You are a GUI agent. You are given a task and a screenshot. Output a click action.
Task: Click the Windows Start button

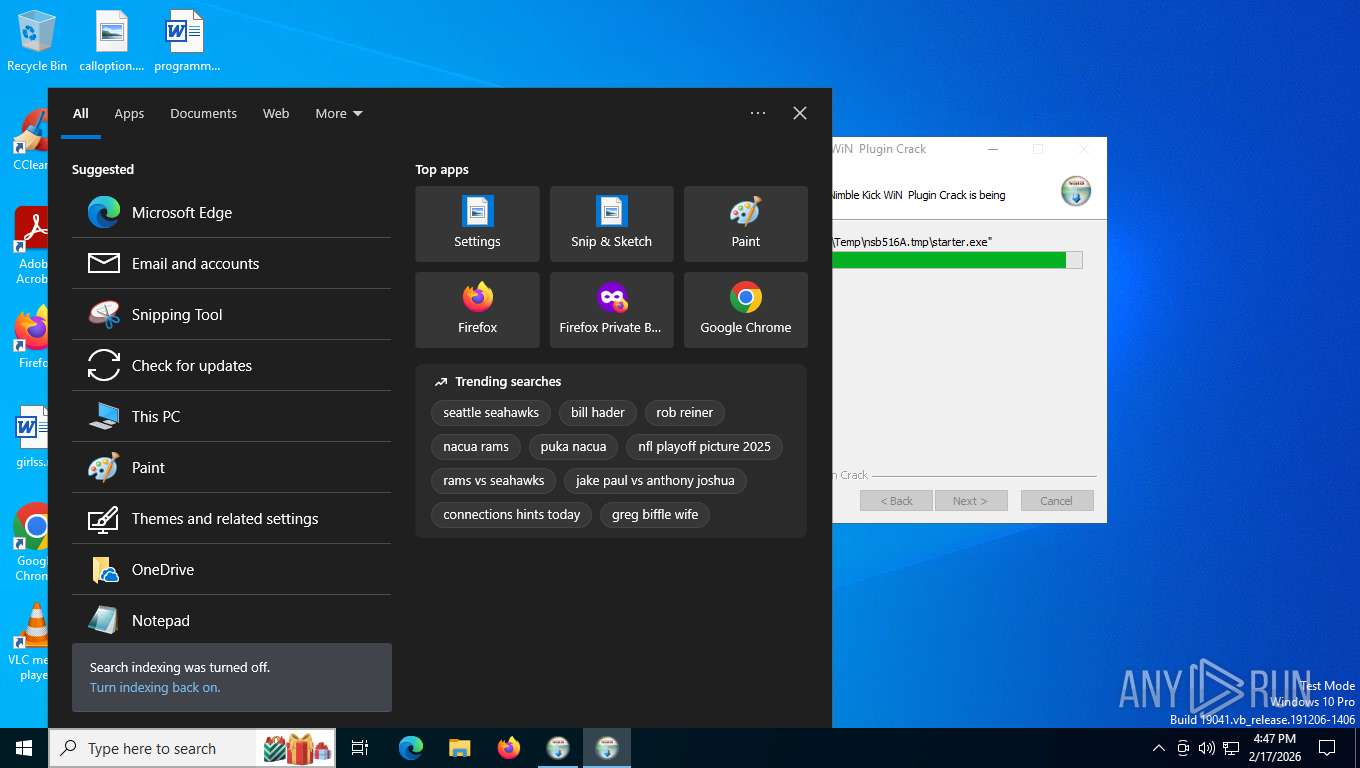(24, 748)
